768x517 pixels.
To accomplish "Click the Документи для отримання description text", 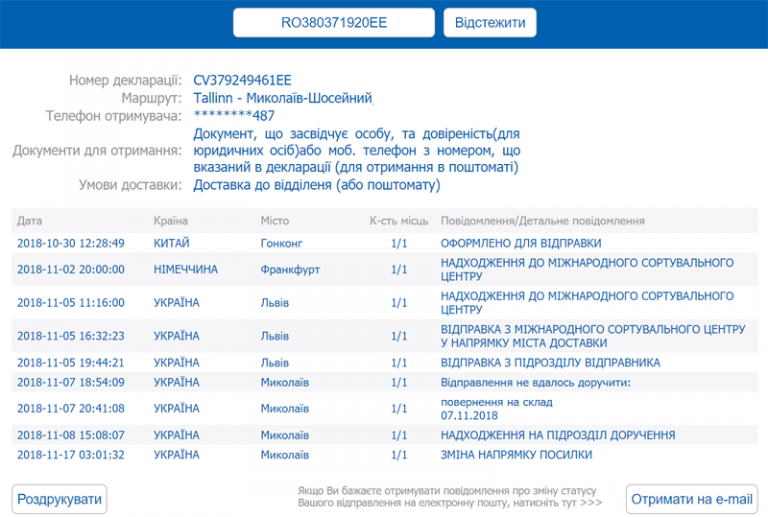I will 357,150.
